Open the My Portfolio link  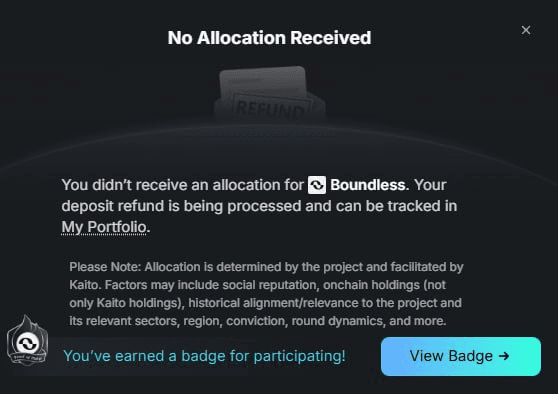point(104,227)
